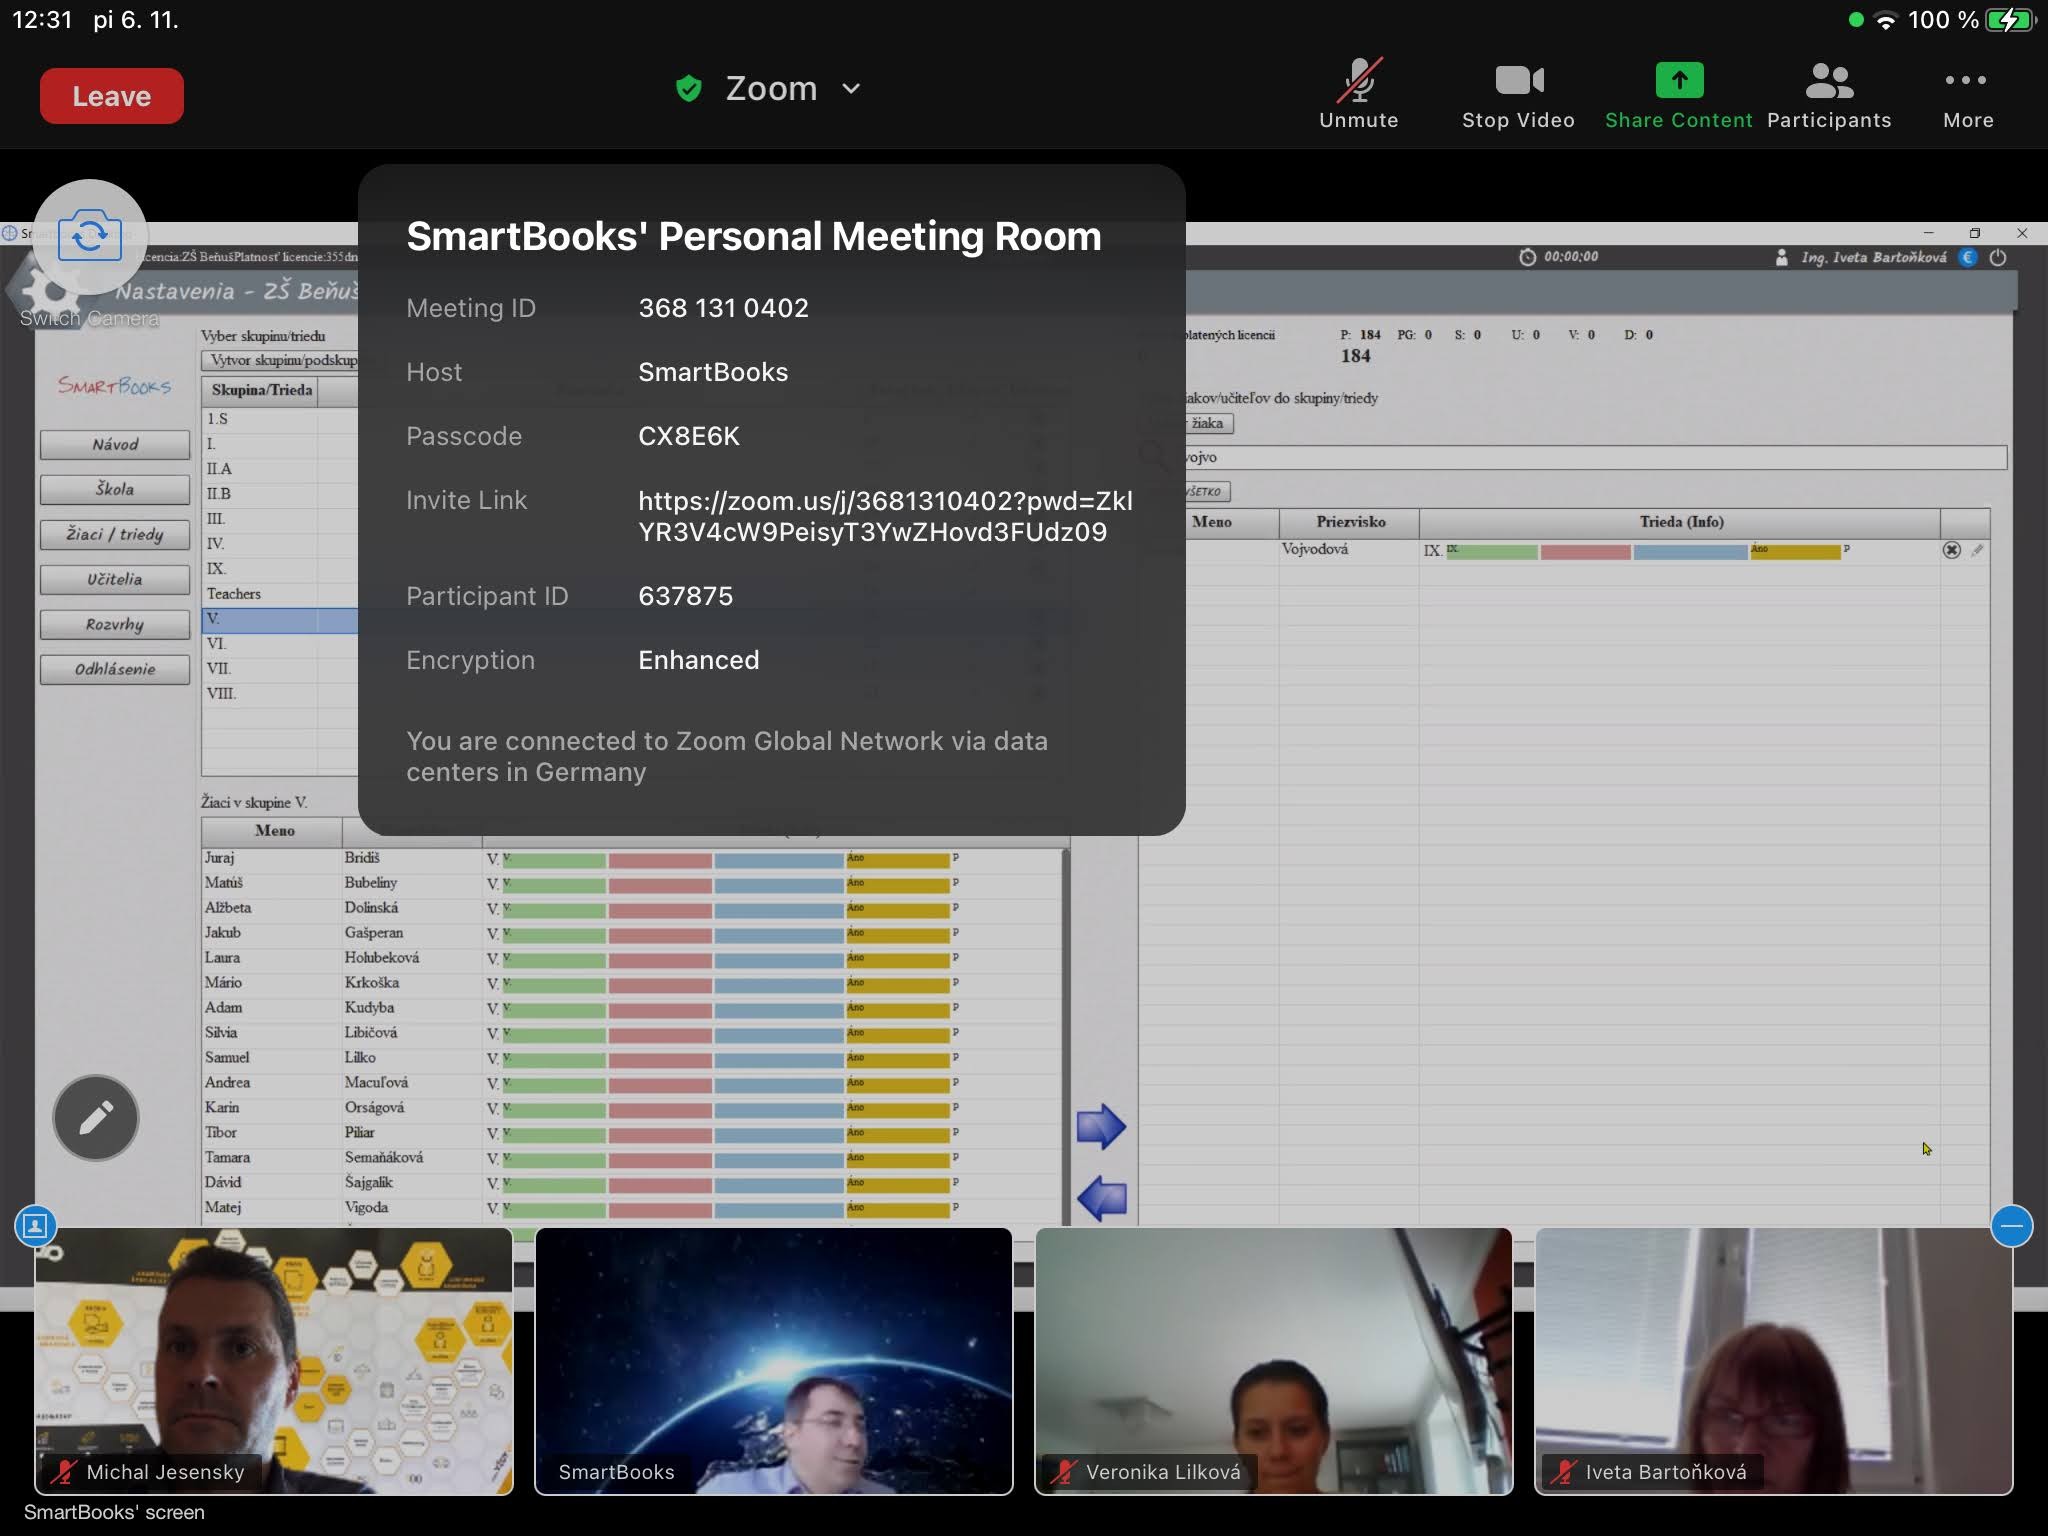Click the Odhlásenie button
This screenshot has height=1536, width=2048.
115,669
